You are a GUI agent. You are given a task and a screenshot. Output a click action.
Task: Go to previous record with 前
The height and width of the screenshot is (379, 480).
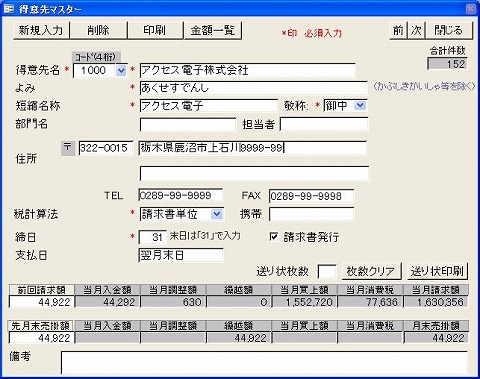point(398,30)
